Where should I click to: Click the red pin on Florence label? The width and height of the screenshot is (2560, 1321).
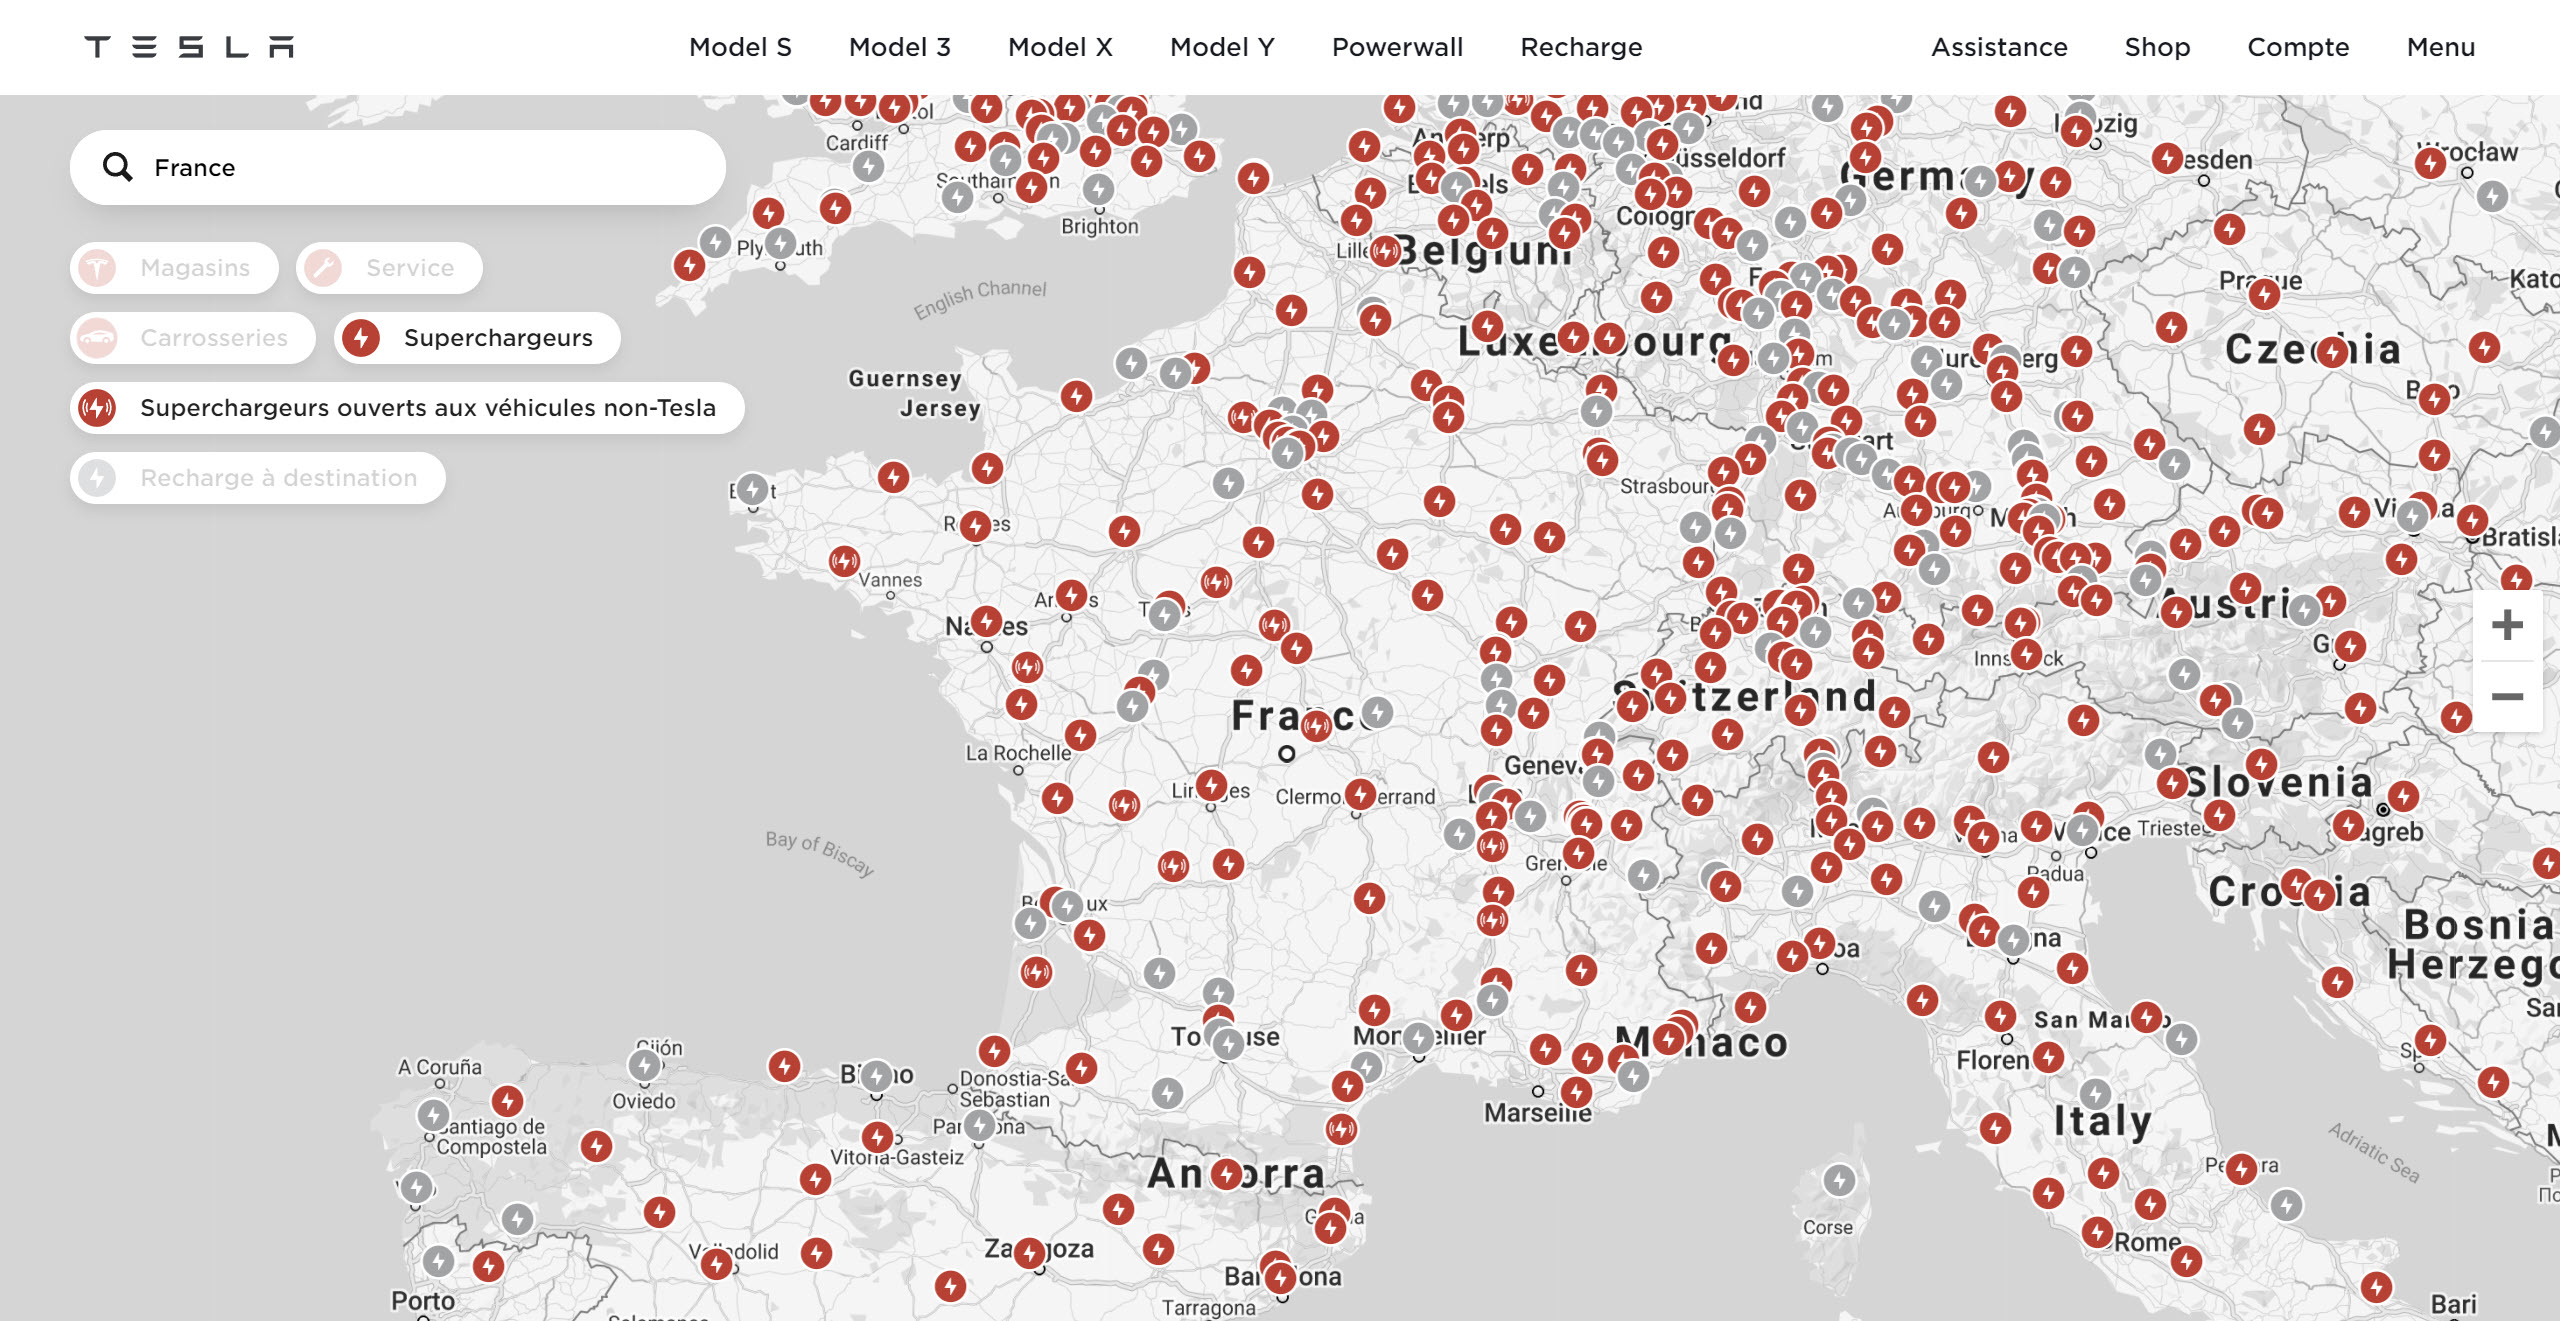click(2048, 1057)
